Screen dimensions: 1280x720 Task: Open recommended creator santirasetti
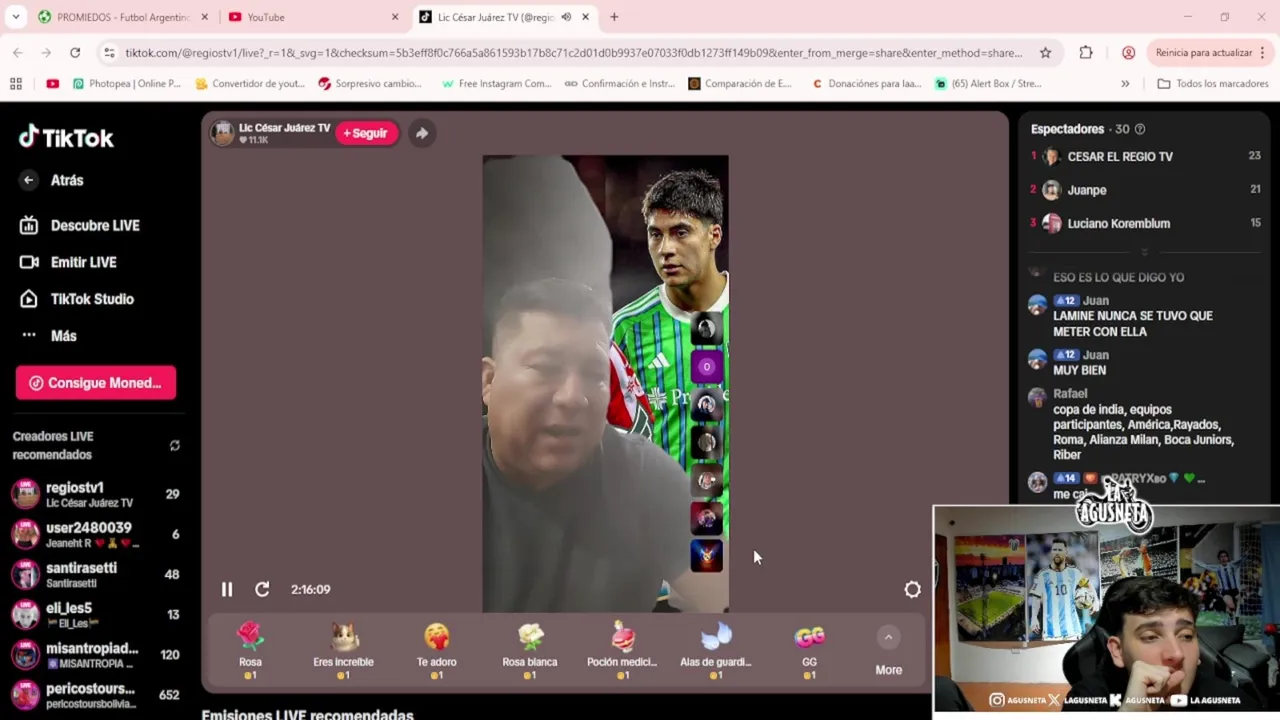point(95,574)
